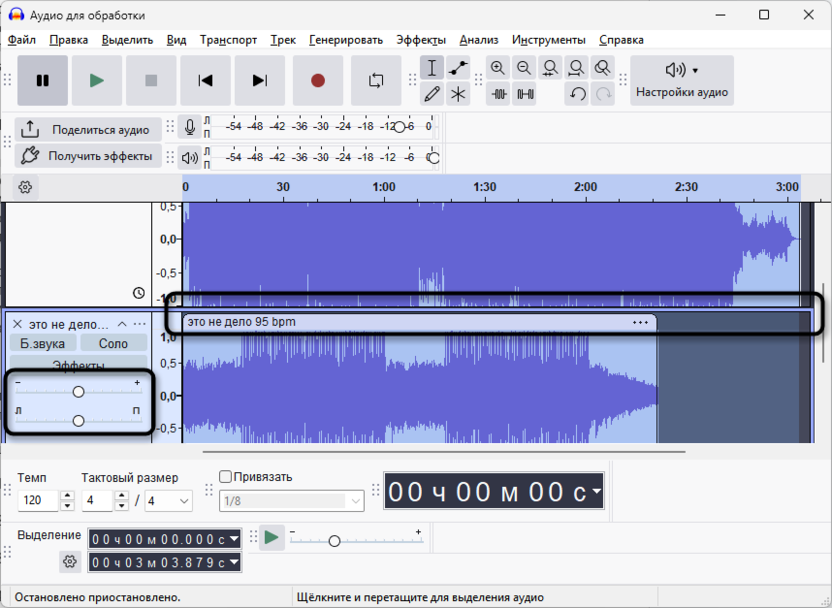Mute the track with Б.звука button
Image resolution: width=832 pixels, height=608 pixels.
pyautogui.click(x=42, y=343)
